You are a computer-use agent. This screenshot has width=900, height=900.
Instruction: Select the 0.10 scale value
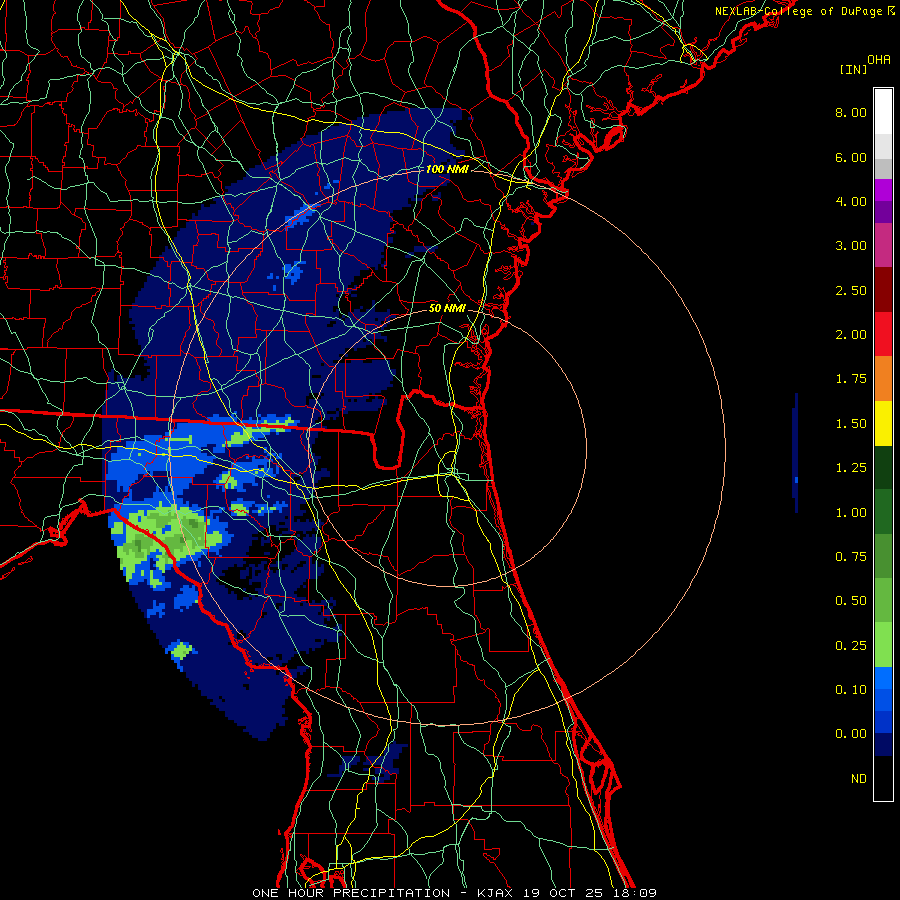point(851,690)
